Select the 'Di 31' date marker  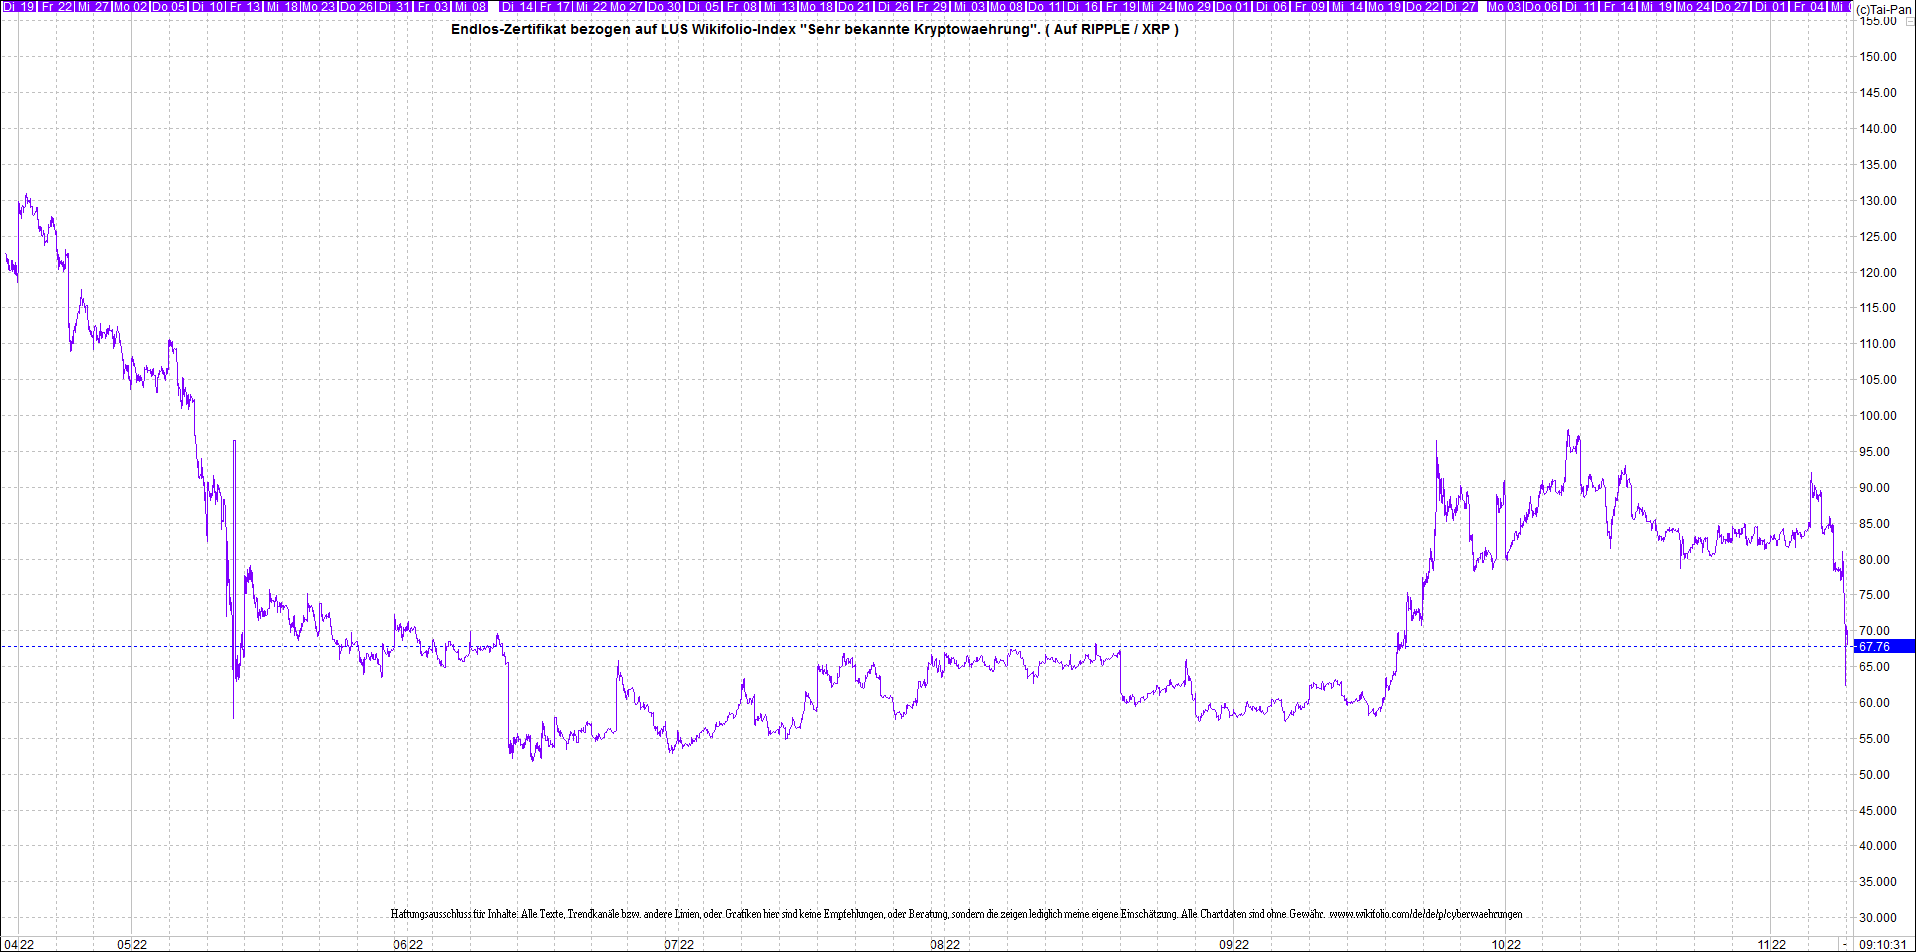point(394,6)
